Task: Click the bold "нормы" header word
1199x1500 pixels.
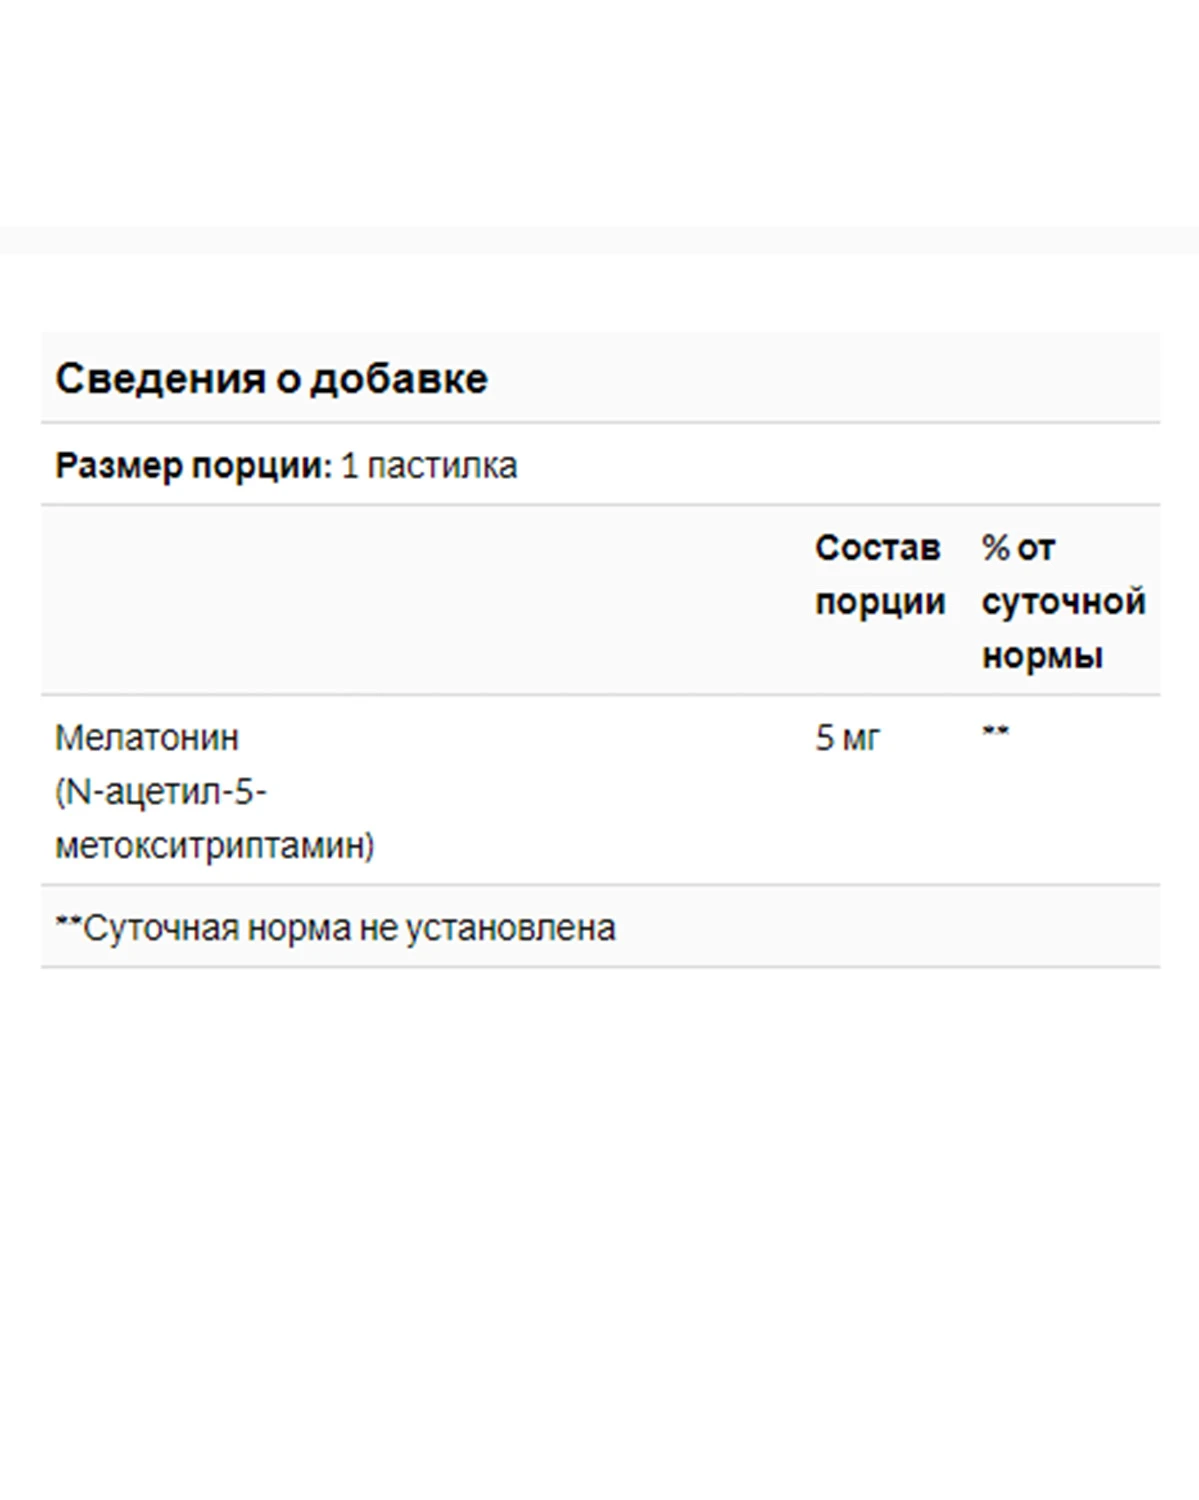Action: point(1042,656)
